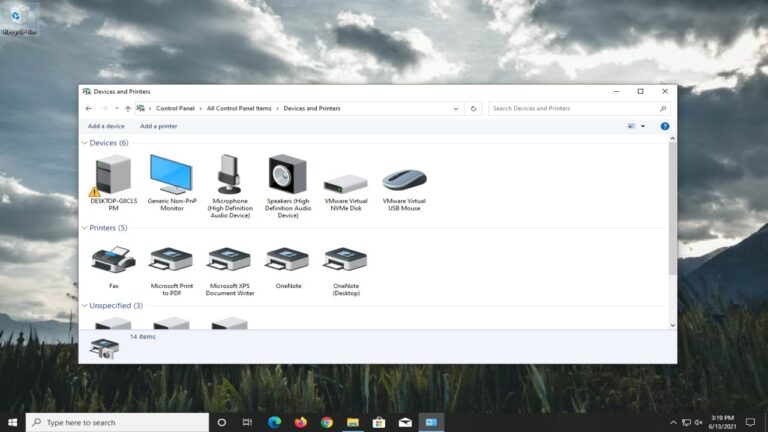Select the Generic Non-PnP Monitor icon
768x432 pixels.
click(171, 176)
